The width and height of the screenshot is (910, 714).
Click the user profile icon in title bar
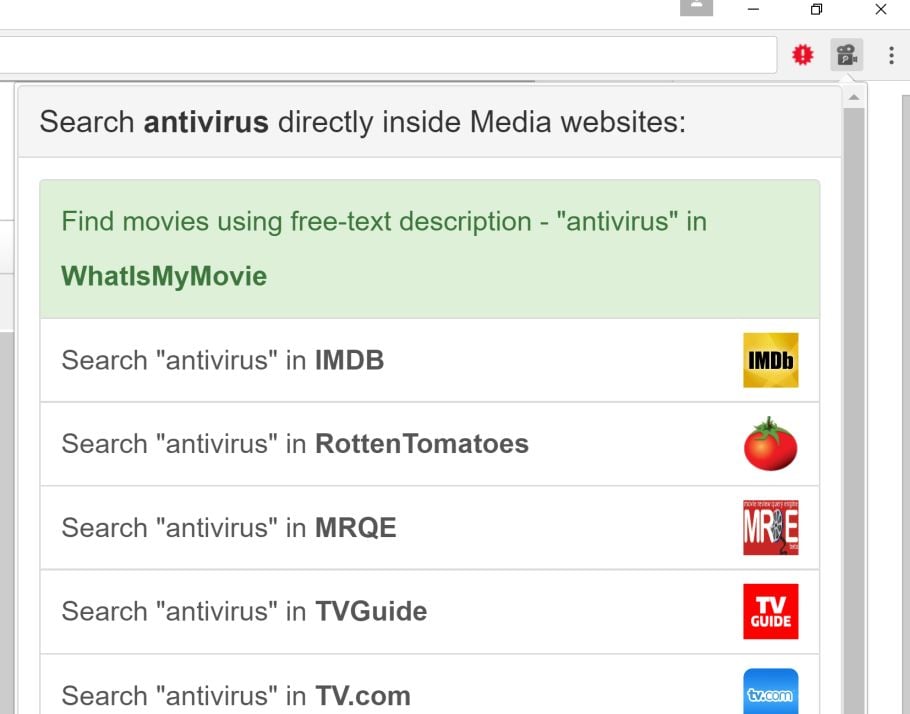pyautogui.click(x=697, y=8)
